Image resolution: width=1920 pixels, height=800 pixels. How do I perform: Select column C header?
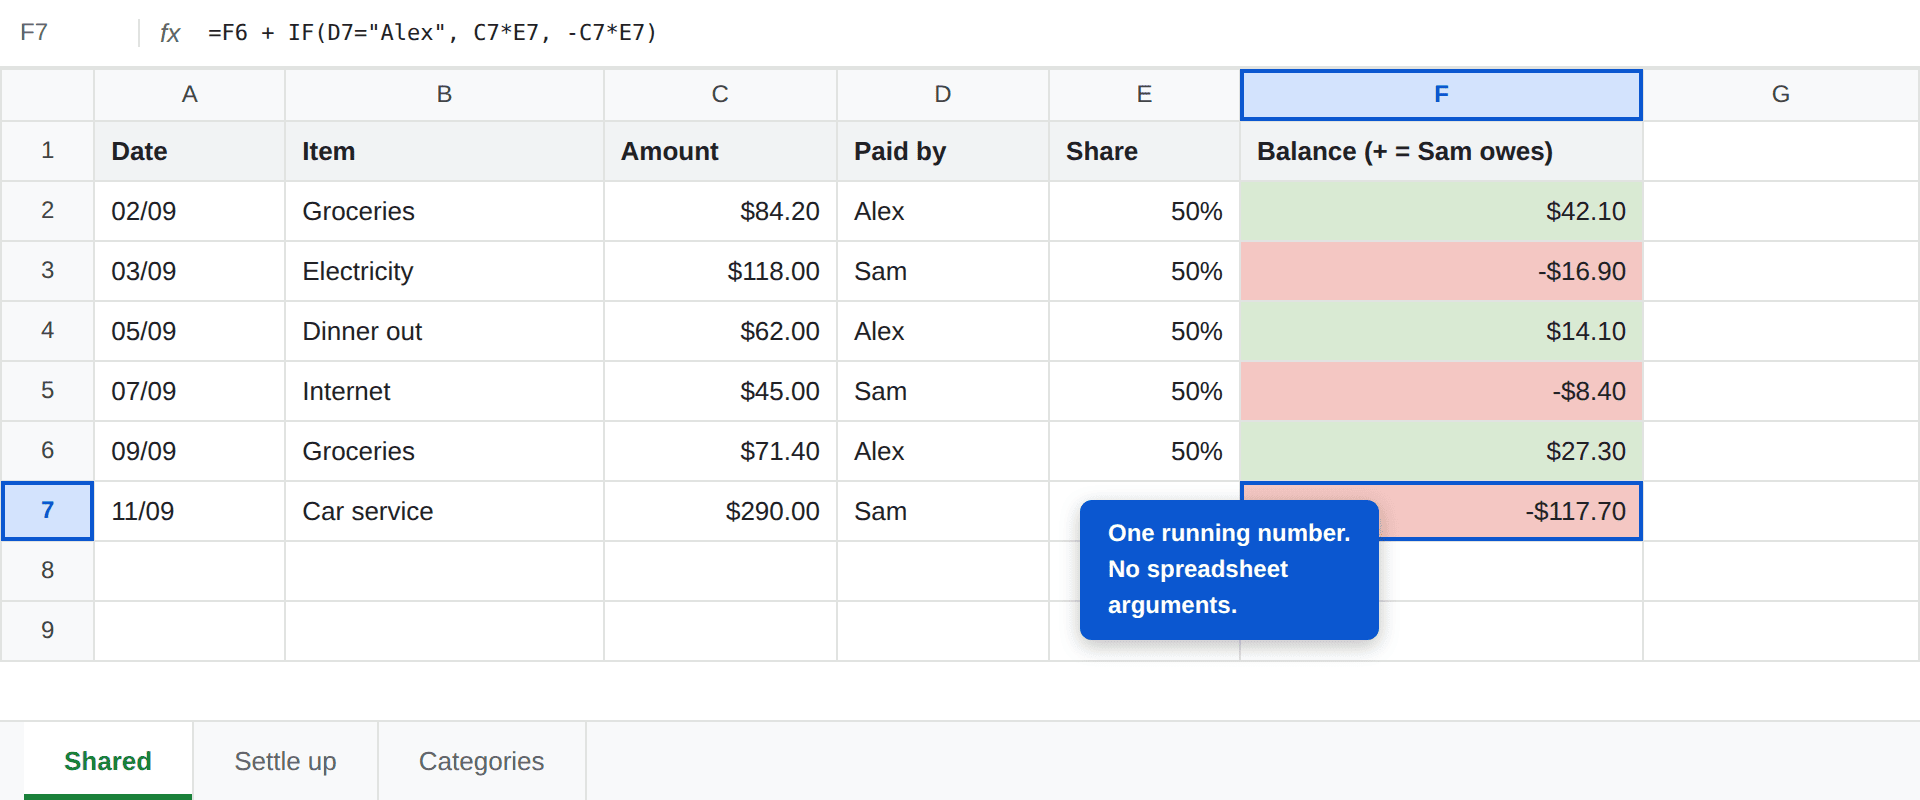720,94
